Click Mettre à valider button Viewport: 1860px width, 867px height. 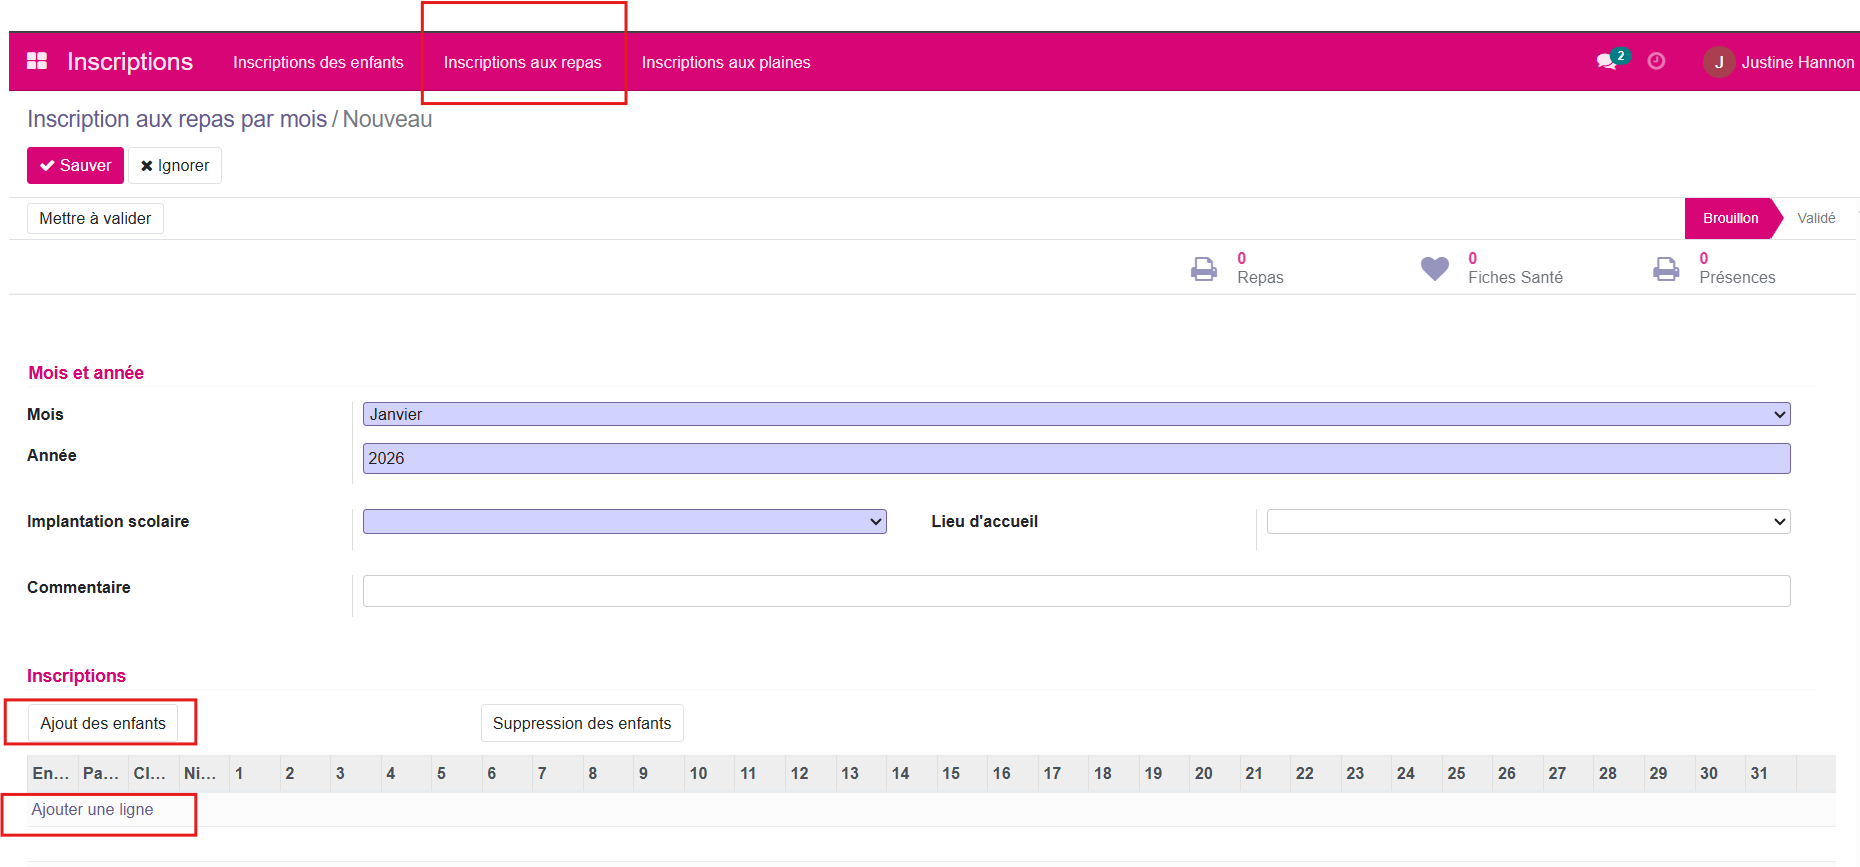95,219
